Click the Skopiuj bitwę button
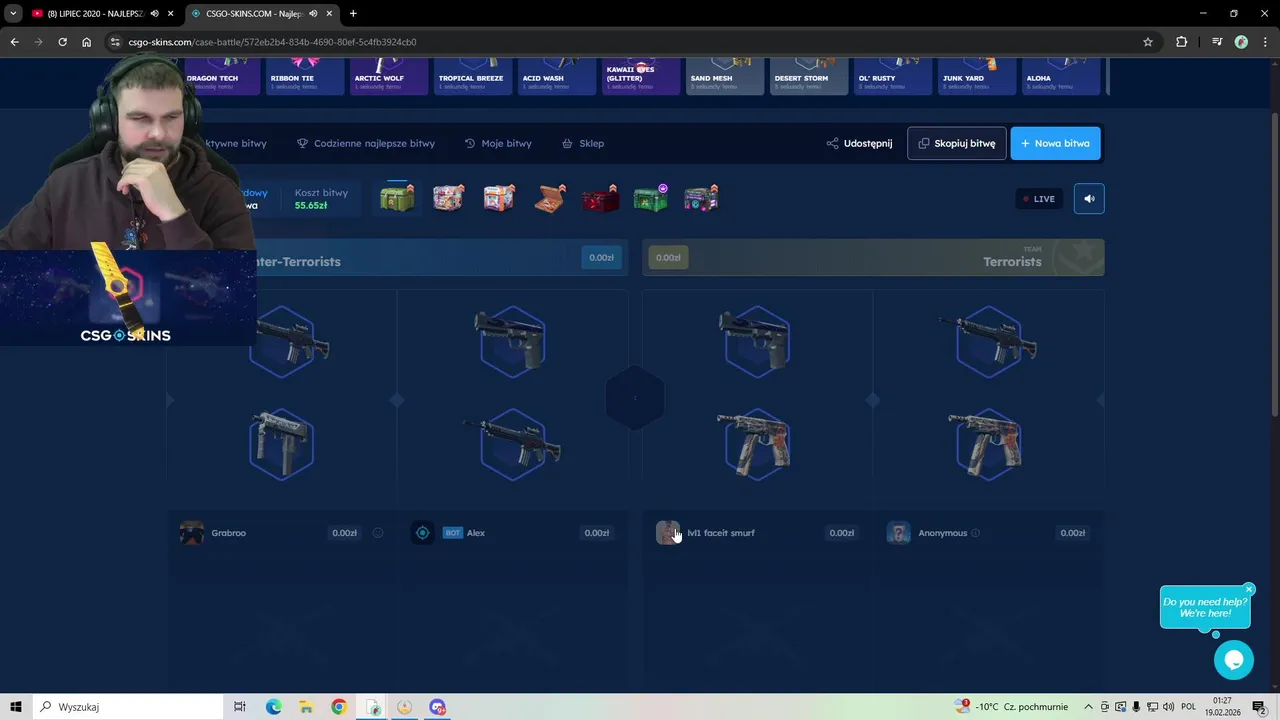This screenshot has width=1280, height=720. click(957, 143)
